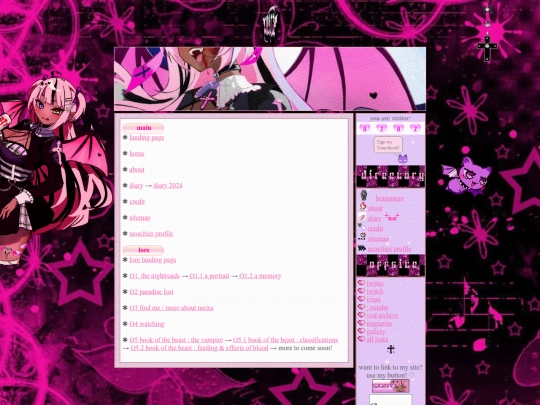This screenshot has width=540, height=405.
Task: Click the 'lore' section heading pill
Action: (x=143, y=250)
